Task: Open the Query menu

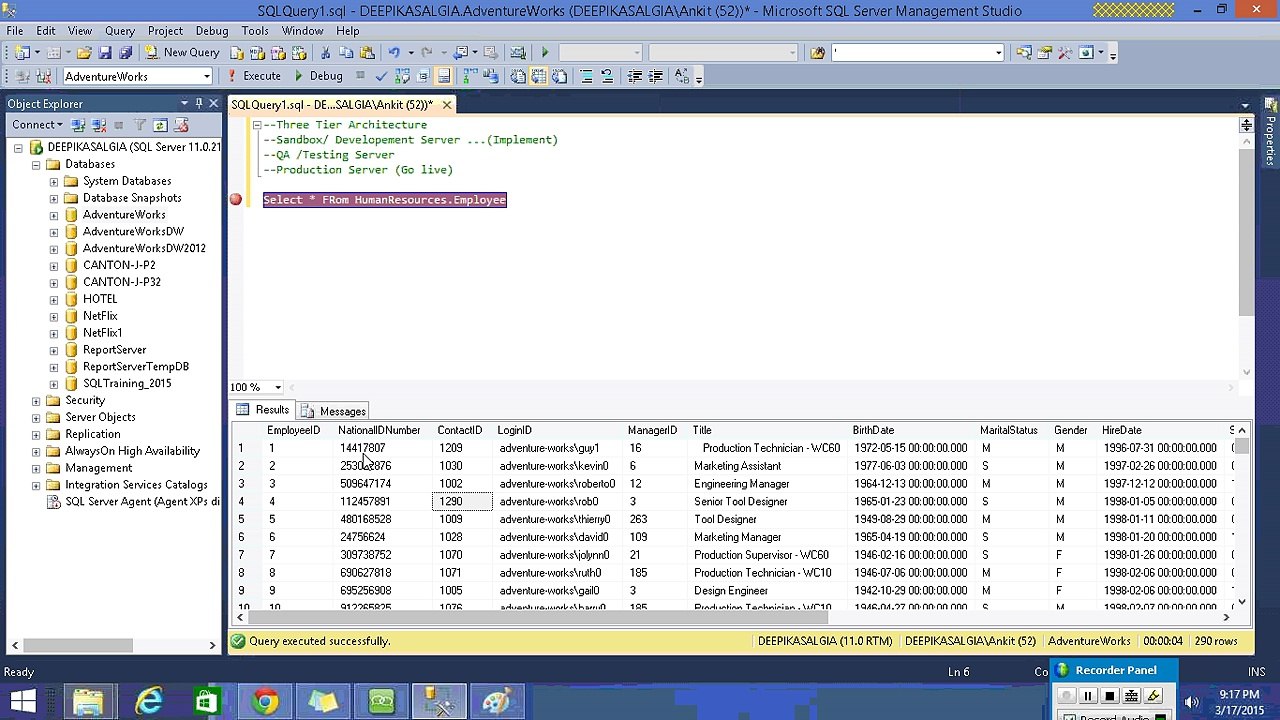Action: (x=119, y=31)
